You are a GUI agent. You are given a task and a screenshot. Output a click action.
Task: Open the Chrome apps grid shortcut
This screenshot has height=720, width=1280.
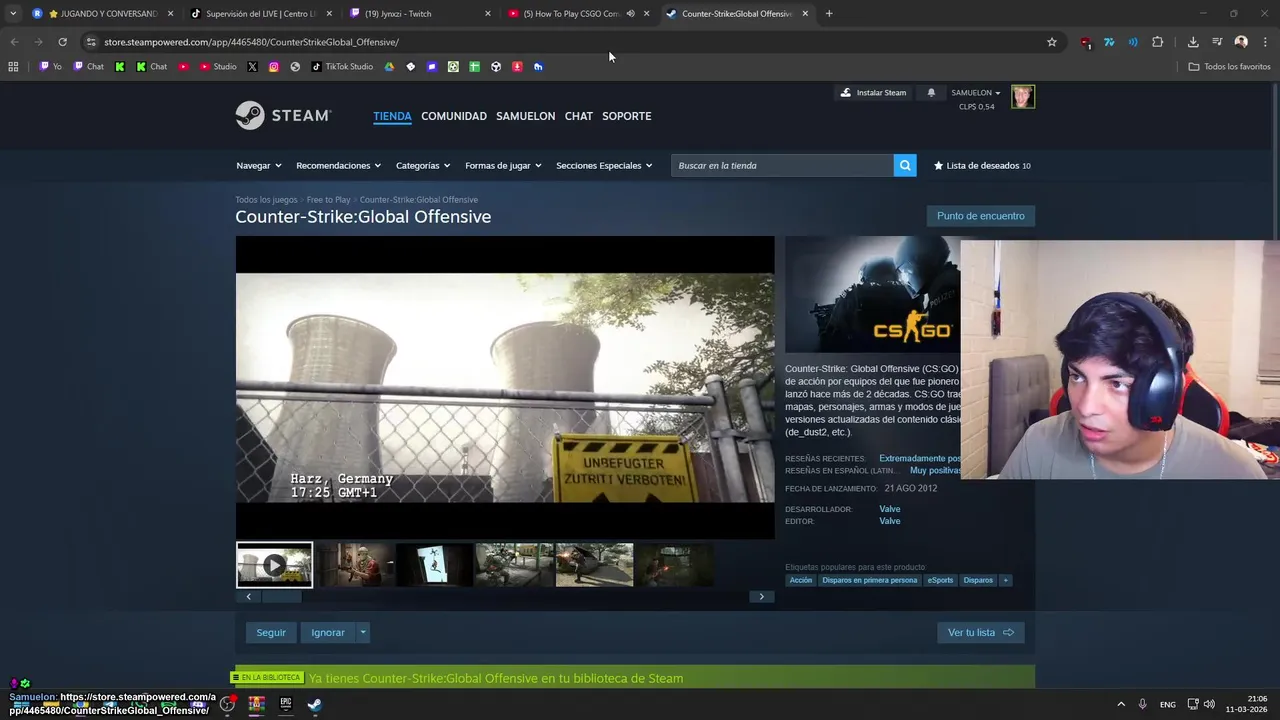13,67
